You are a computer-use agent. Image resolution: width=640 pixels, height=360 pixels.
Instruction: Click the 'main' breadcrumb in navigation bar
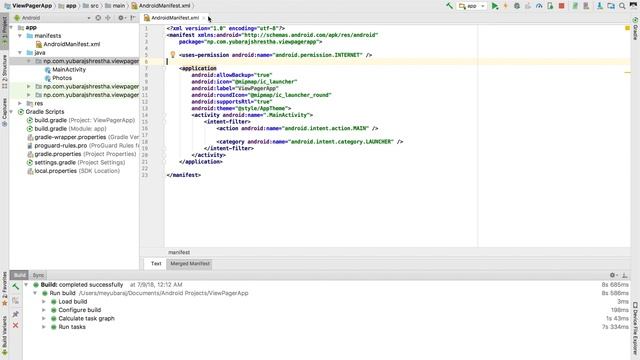tap(118, 6)
